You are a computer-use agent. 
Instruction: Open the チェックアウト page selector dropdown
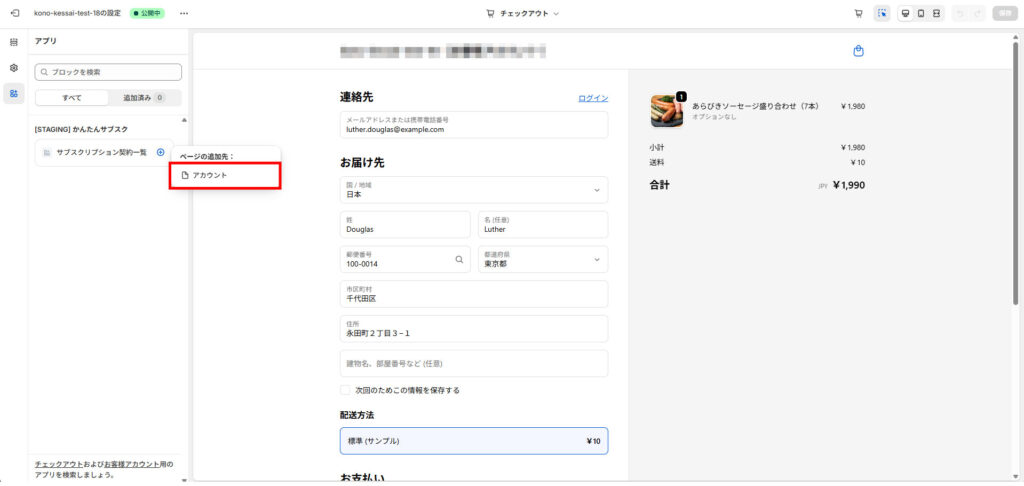pyautogui.click(x=522, y=14)
